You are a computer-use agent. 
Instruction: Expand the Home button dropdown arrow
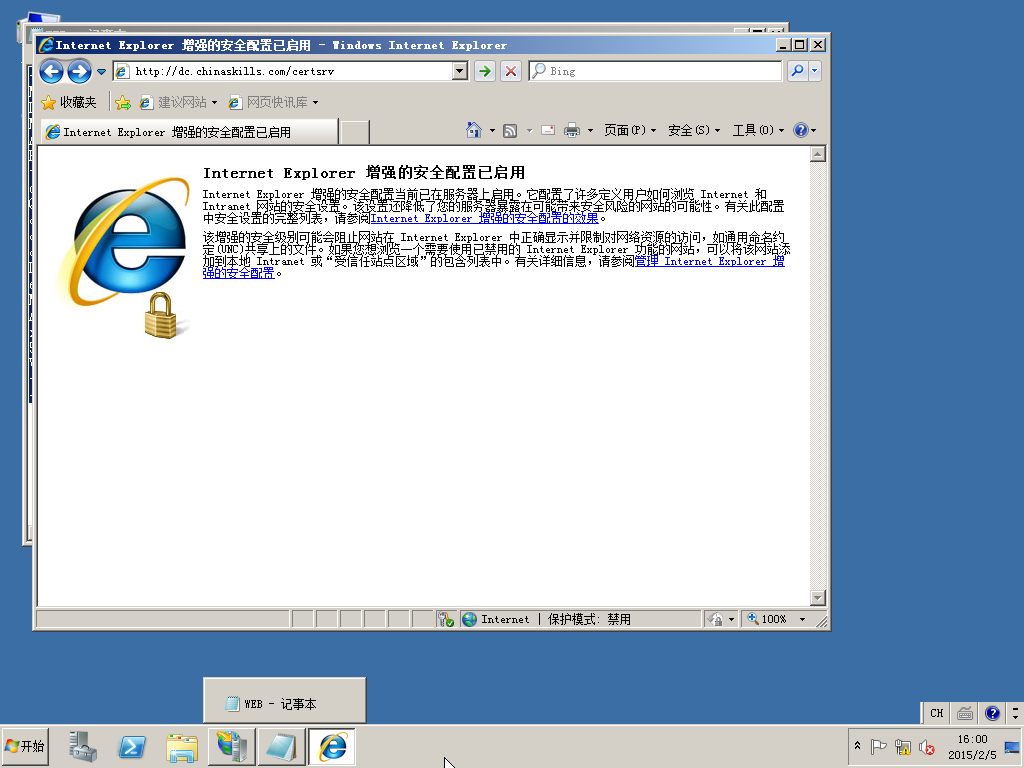point(492,131)
